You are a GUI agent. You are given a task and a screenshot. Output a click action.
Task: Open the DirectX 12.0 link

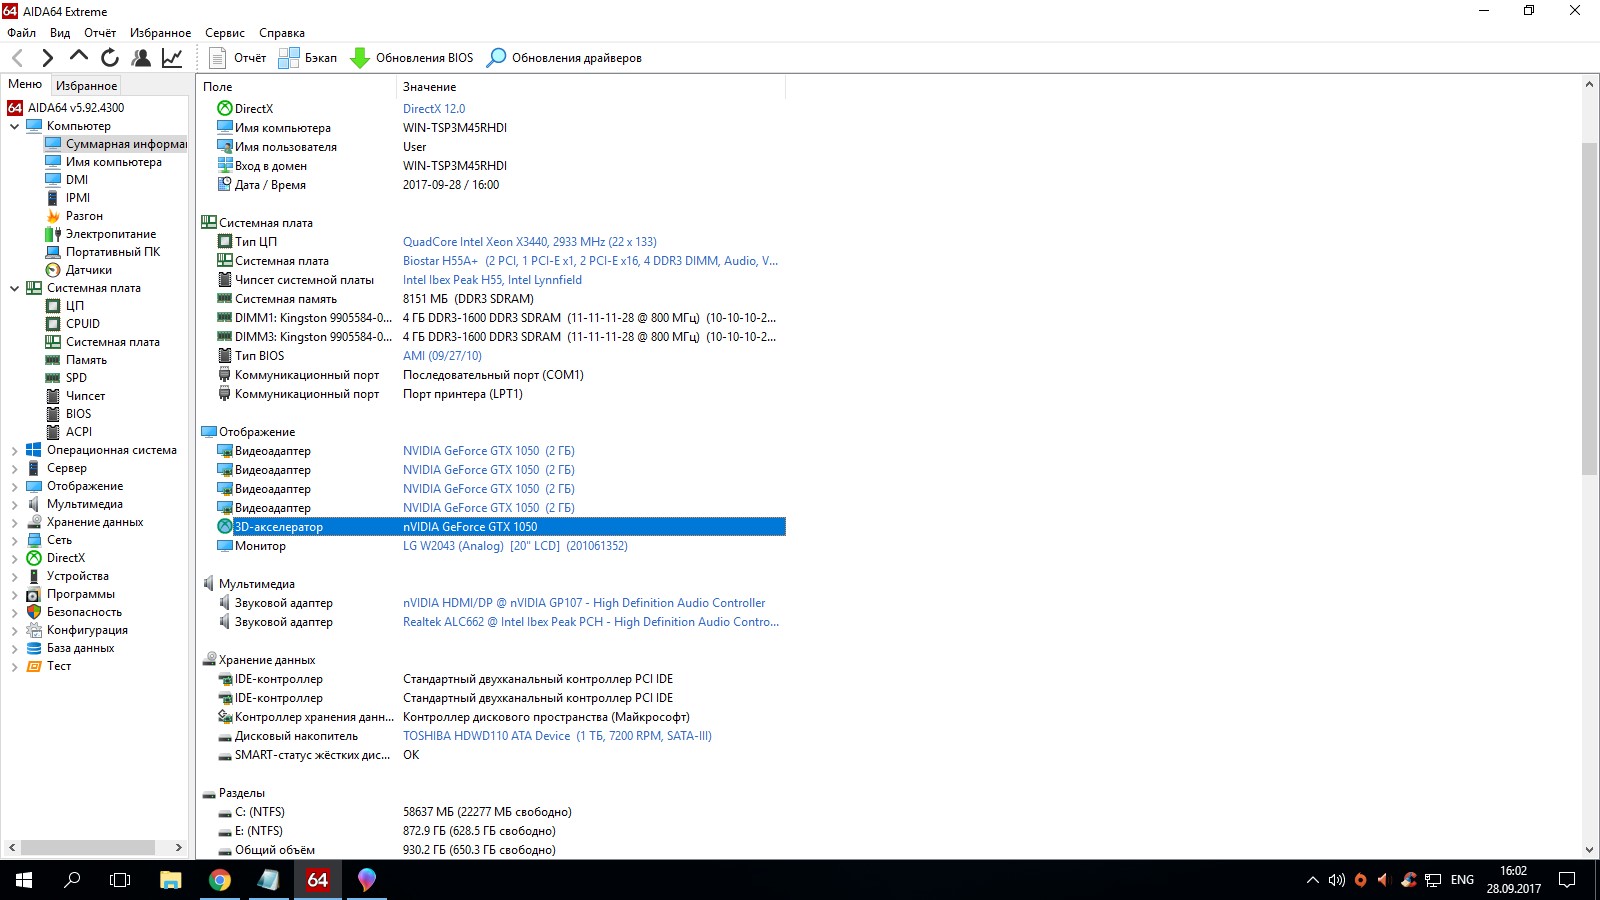(x=434, y=109)
